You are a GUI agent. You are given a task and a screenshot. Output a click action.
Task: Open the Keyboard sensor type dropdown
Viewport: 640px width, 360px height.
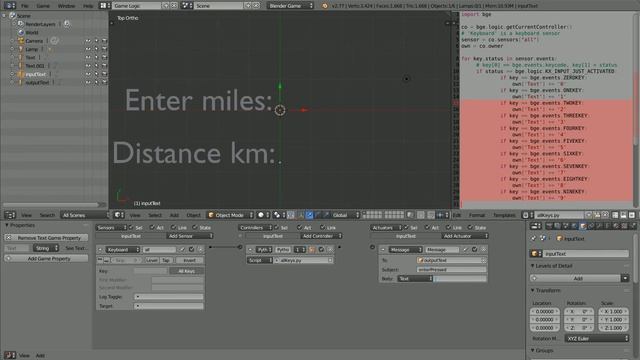pos(123,249)
